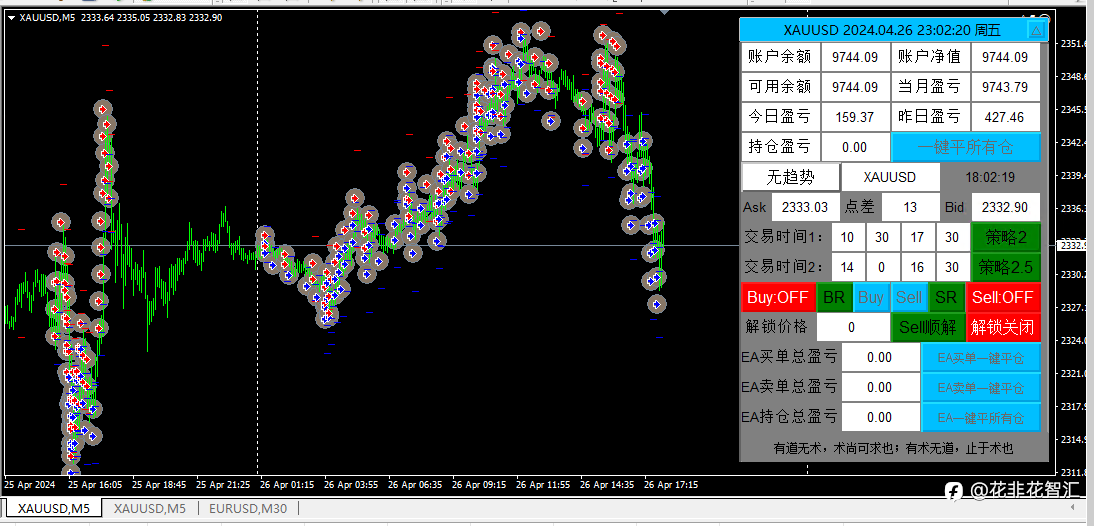
Task: Select the XAUUSD symbol field in panel
Action: point(890,177)
